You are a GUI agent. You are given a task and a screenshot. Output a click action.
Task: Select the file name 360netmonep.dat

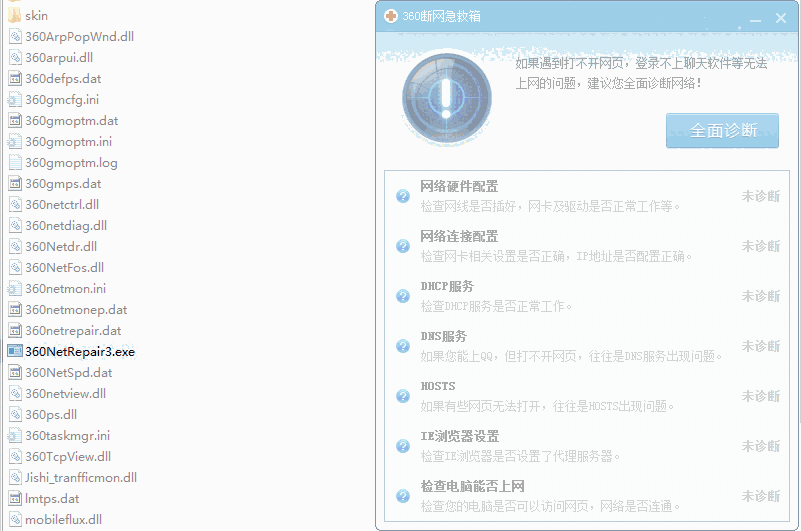tap(76, 309)
